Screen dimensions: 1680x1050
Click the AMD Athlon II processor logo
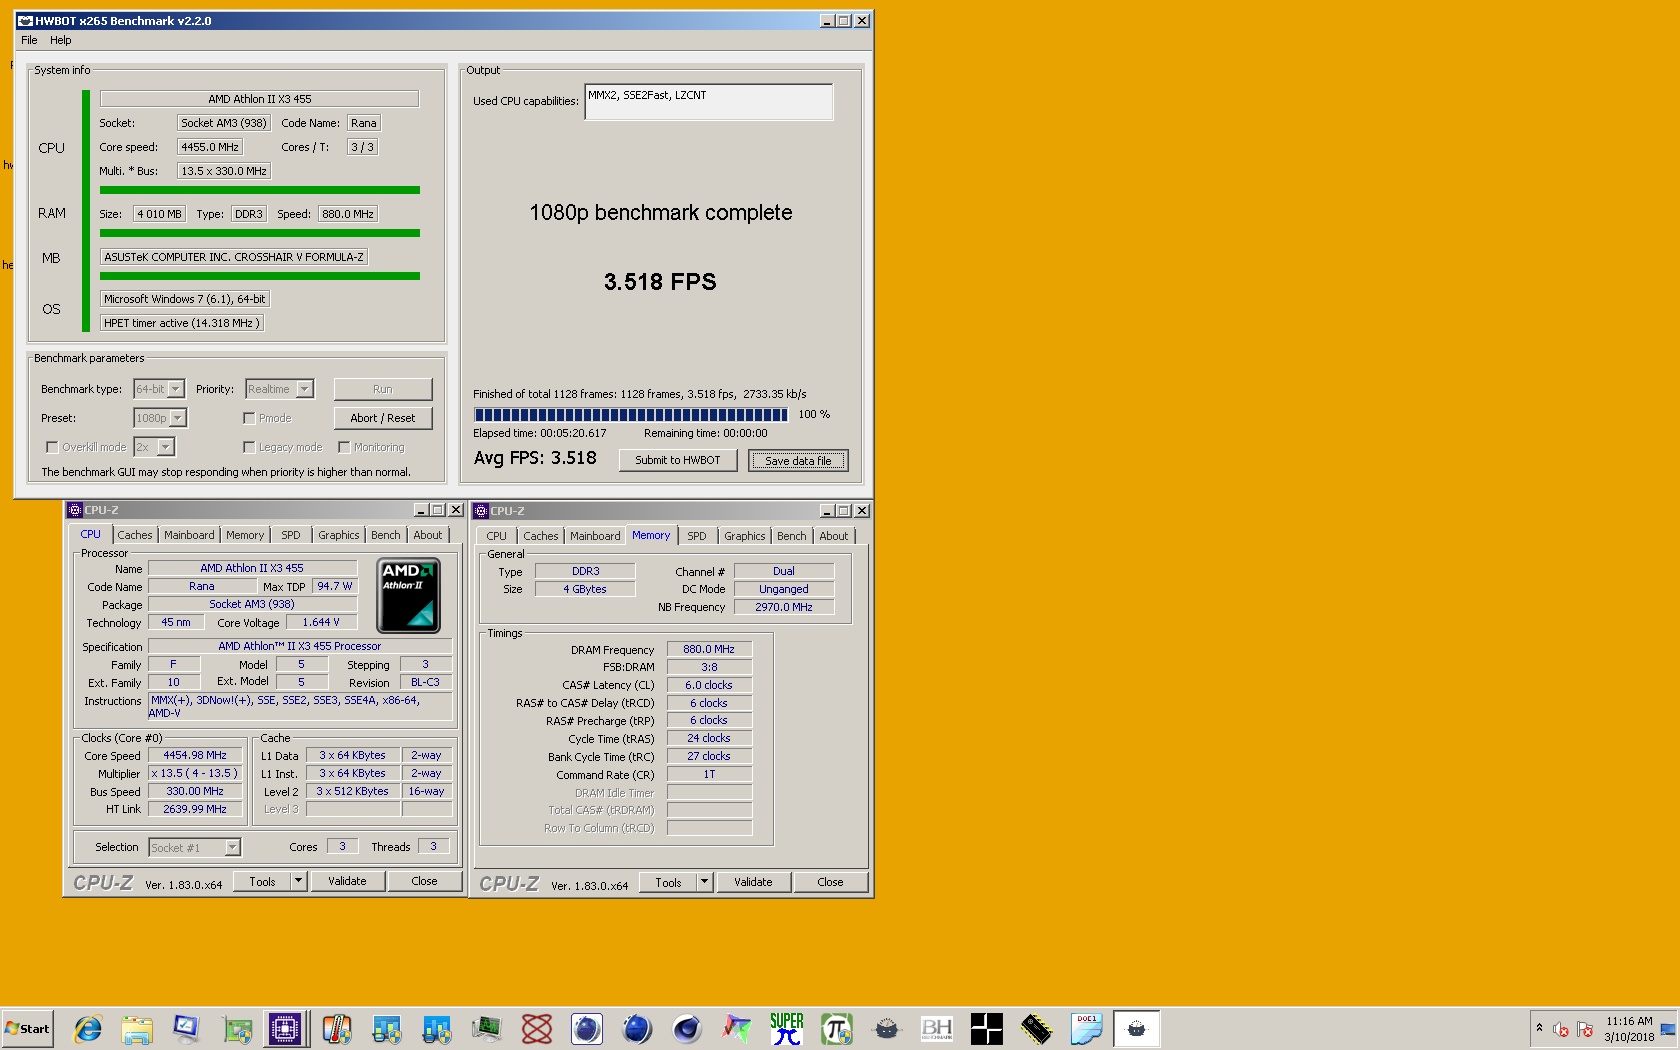click(x=408, y=595)
